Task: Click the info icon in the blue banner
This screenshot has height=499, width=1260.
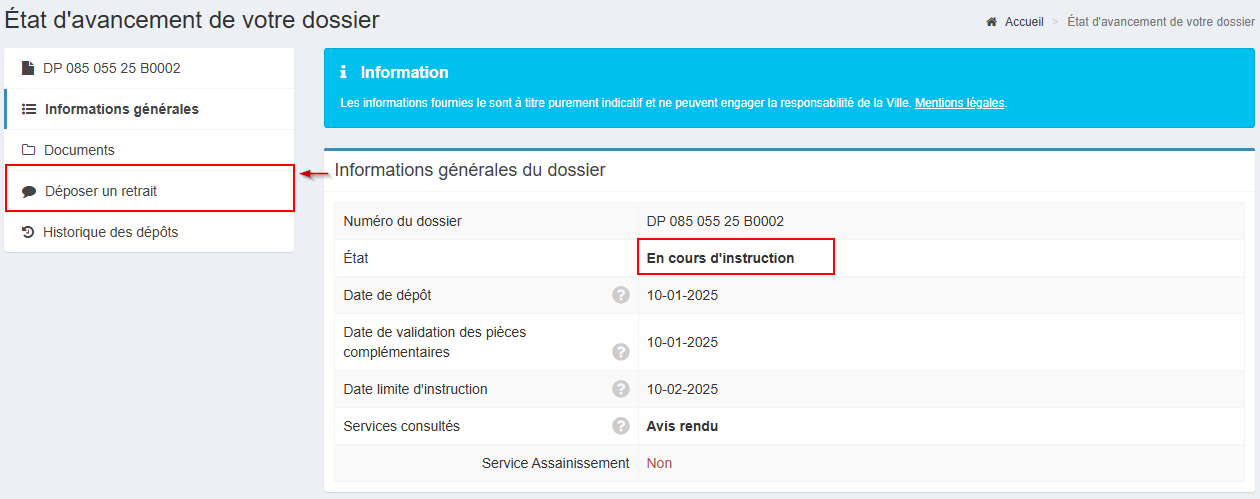Action: (x=344, y=72)
